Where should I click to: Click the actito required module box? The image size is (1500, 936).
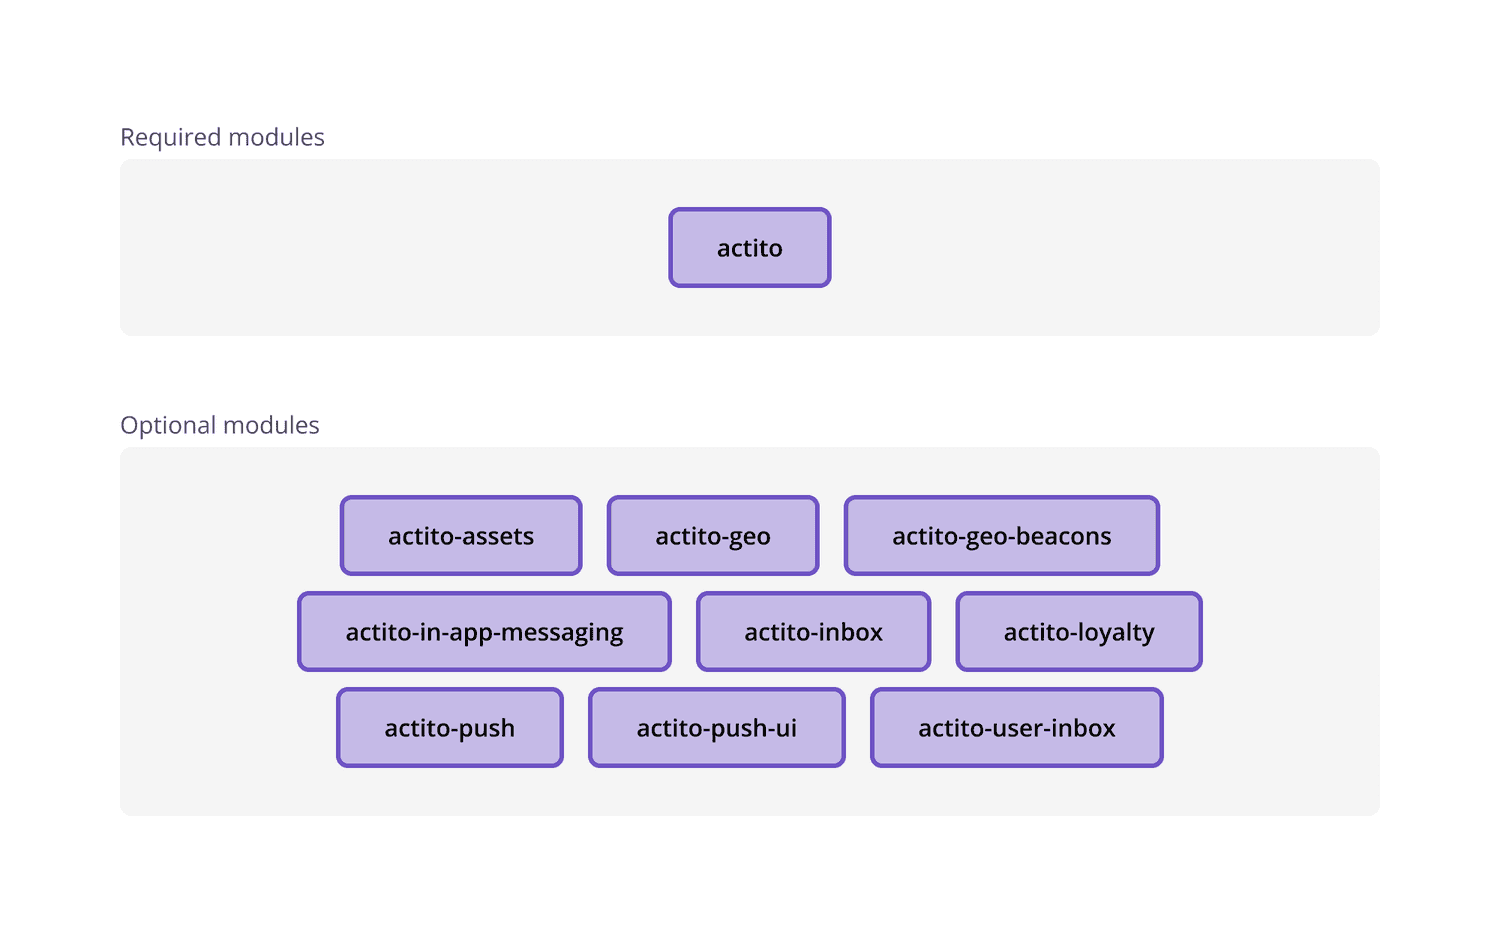(x=749, y=248)
